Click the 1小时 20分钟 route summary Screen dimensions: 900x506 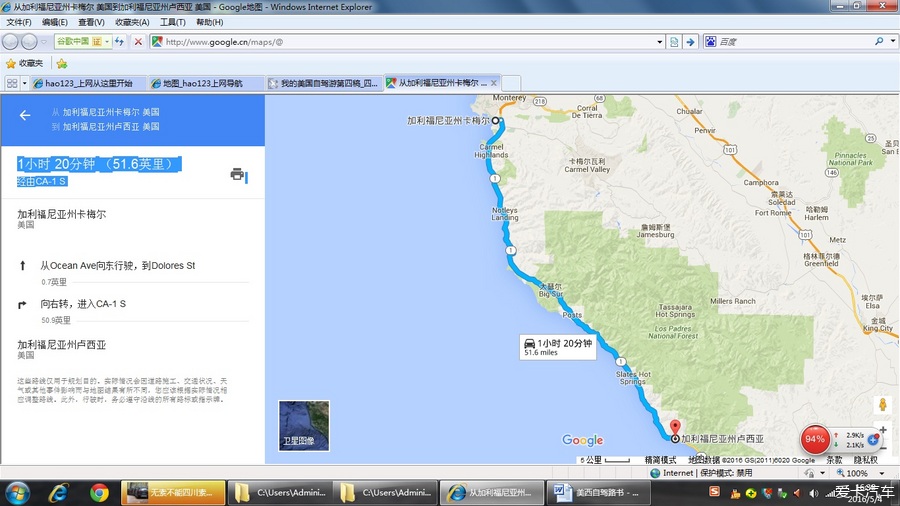click(x=99, y=165)
